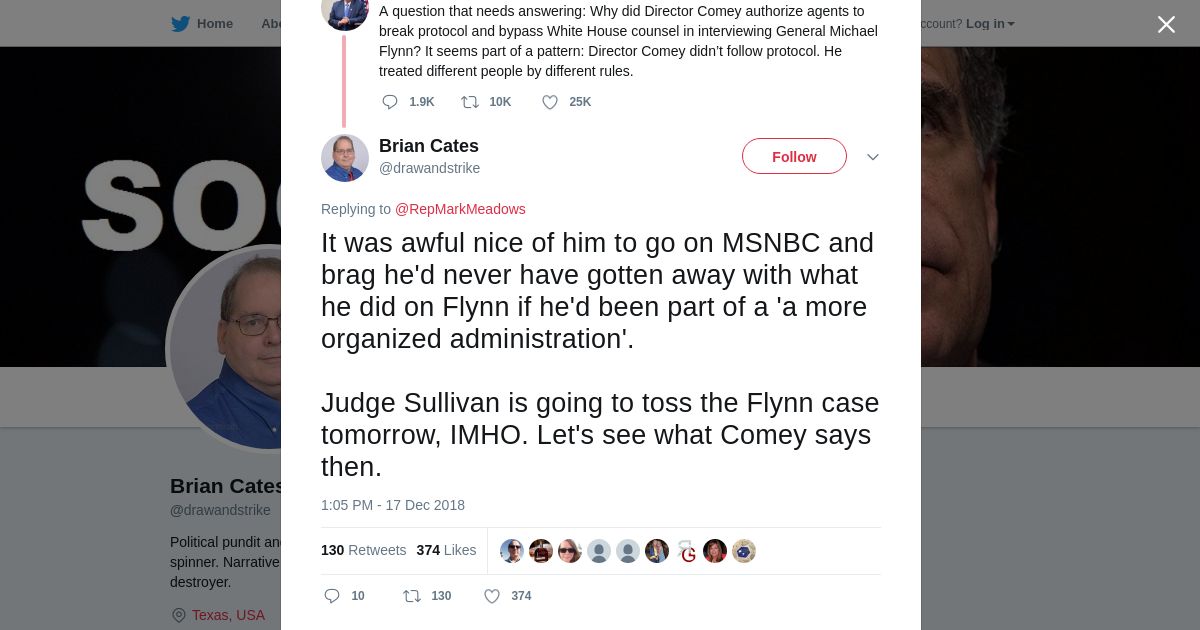Screen dimensions: 1200x630
Task: Click the Twitter bird Home icon
Action: (x=180, y=24)
